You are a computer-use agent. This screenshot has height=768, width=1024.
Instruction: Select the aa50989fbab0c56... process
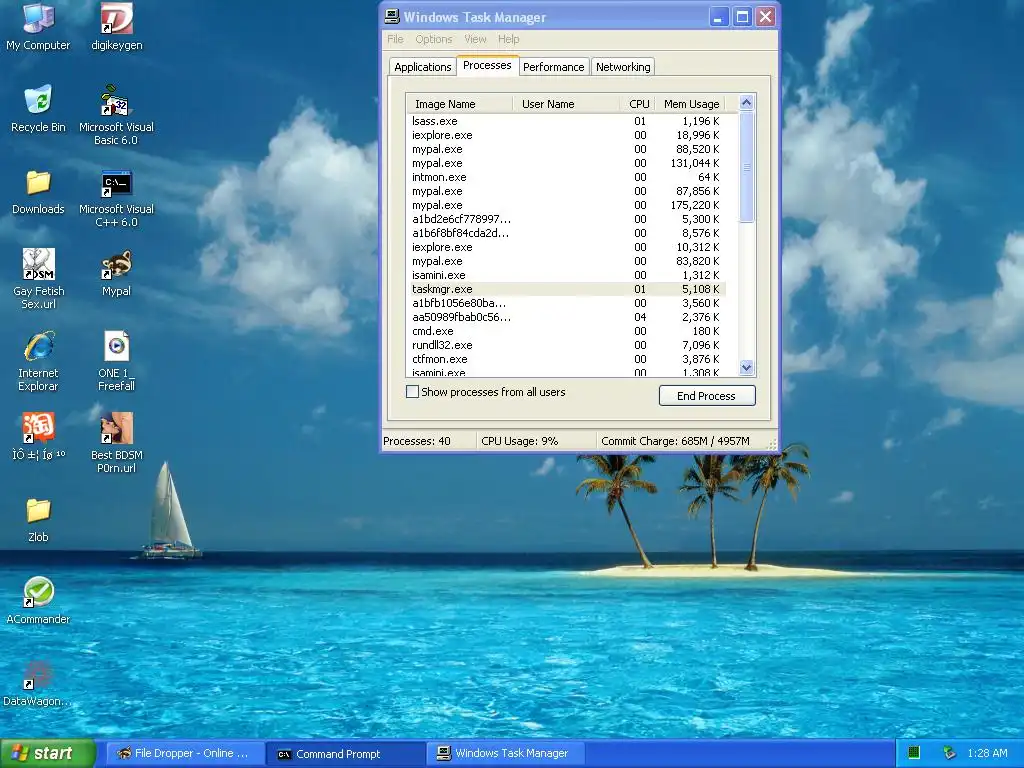(566, 317)
